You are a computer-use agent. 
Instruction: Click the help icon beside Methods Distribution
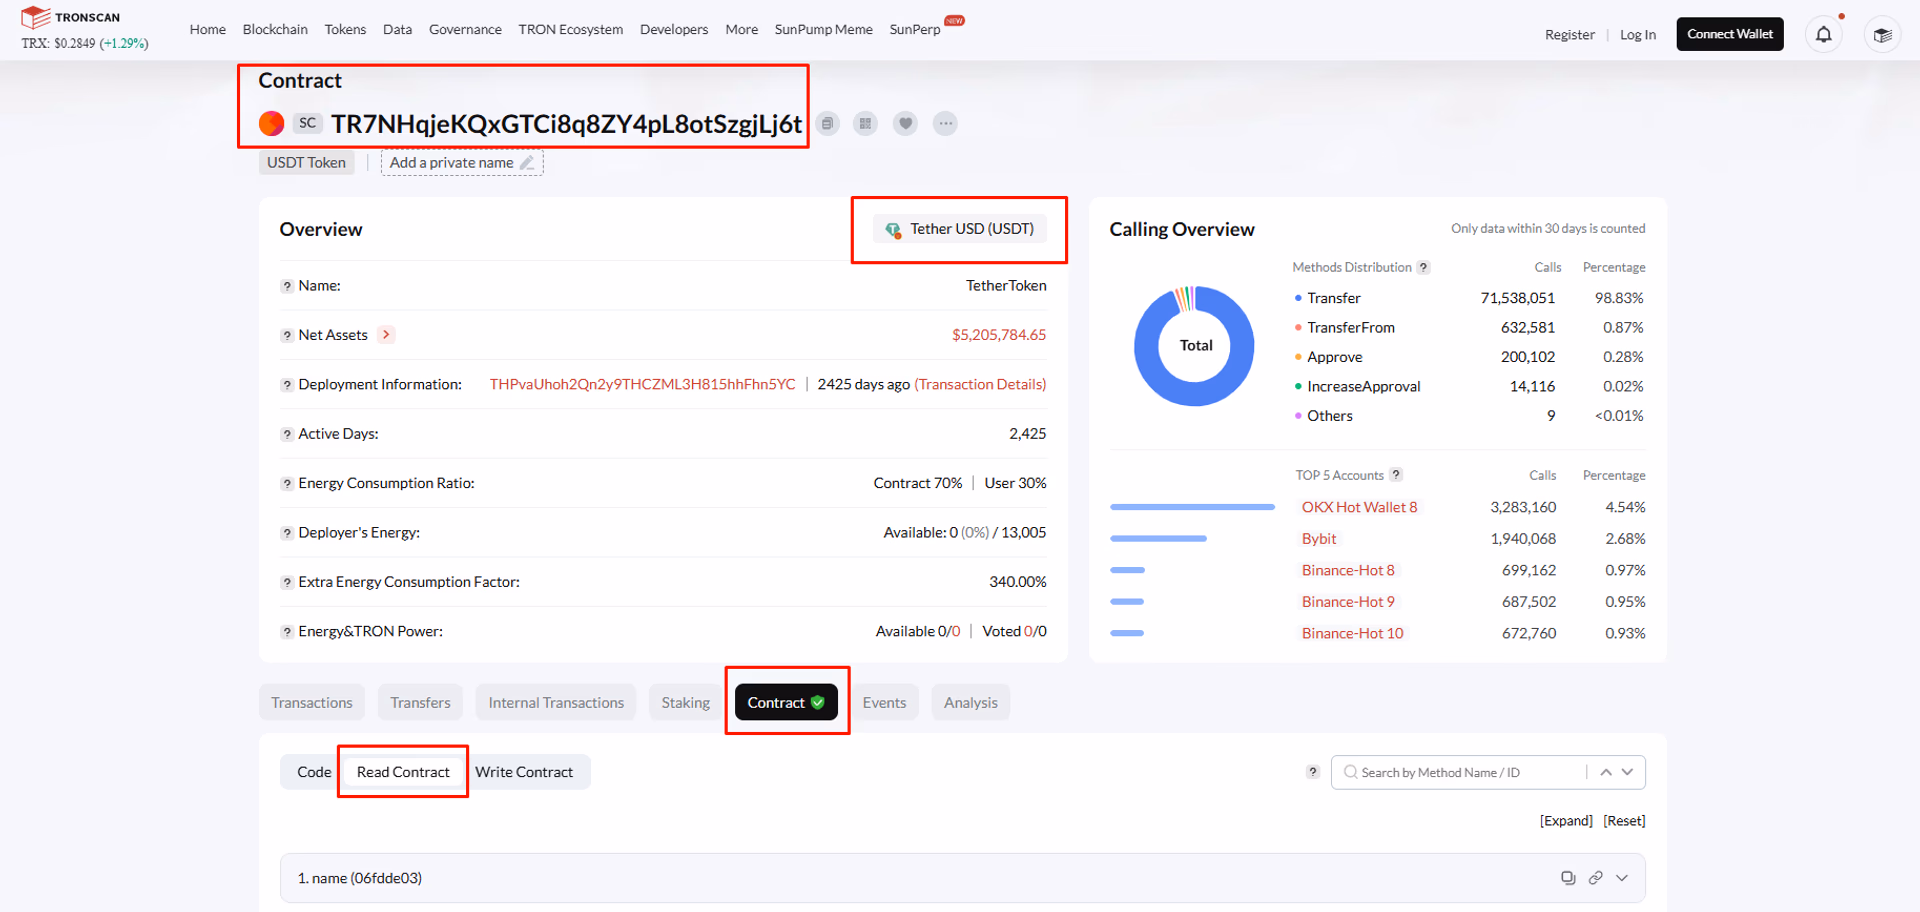tap(1423, 268)
